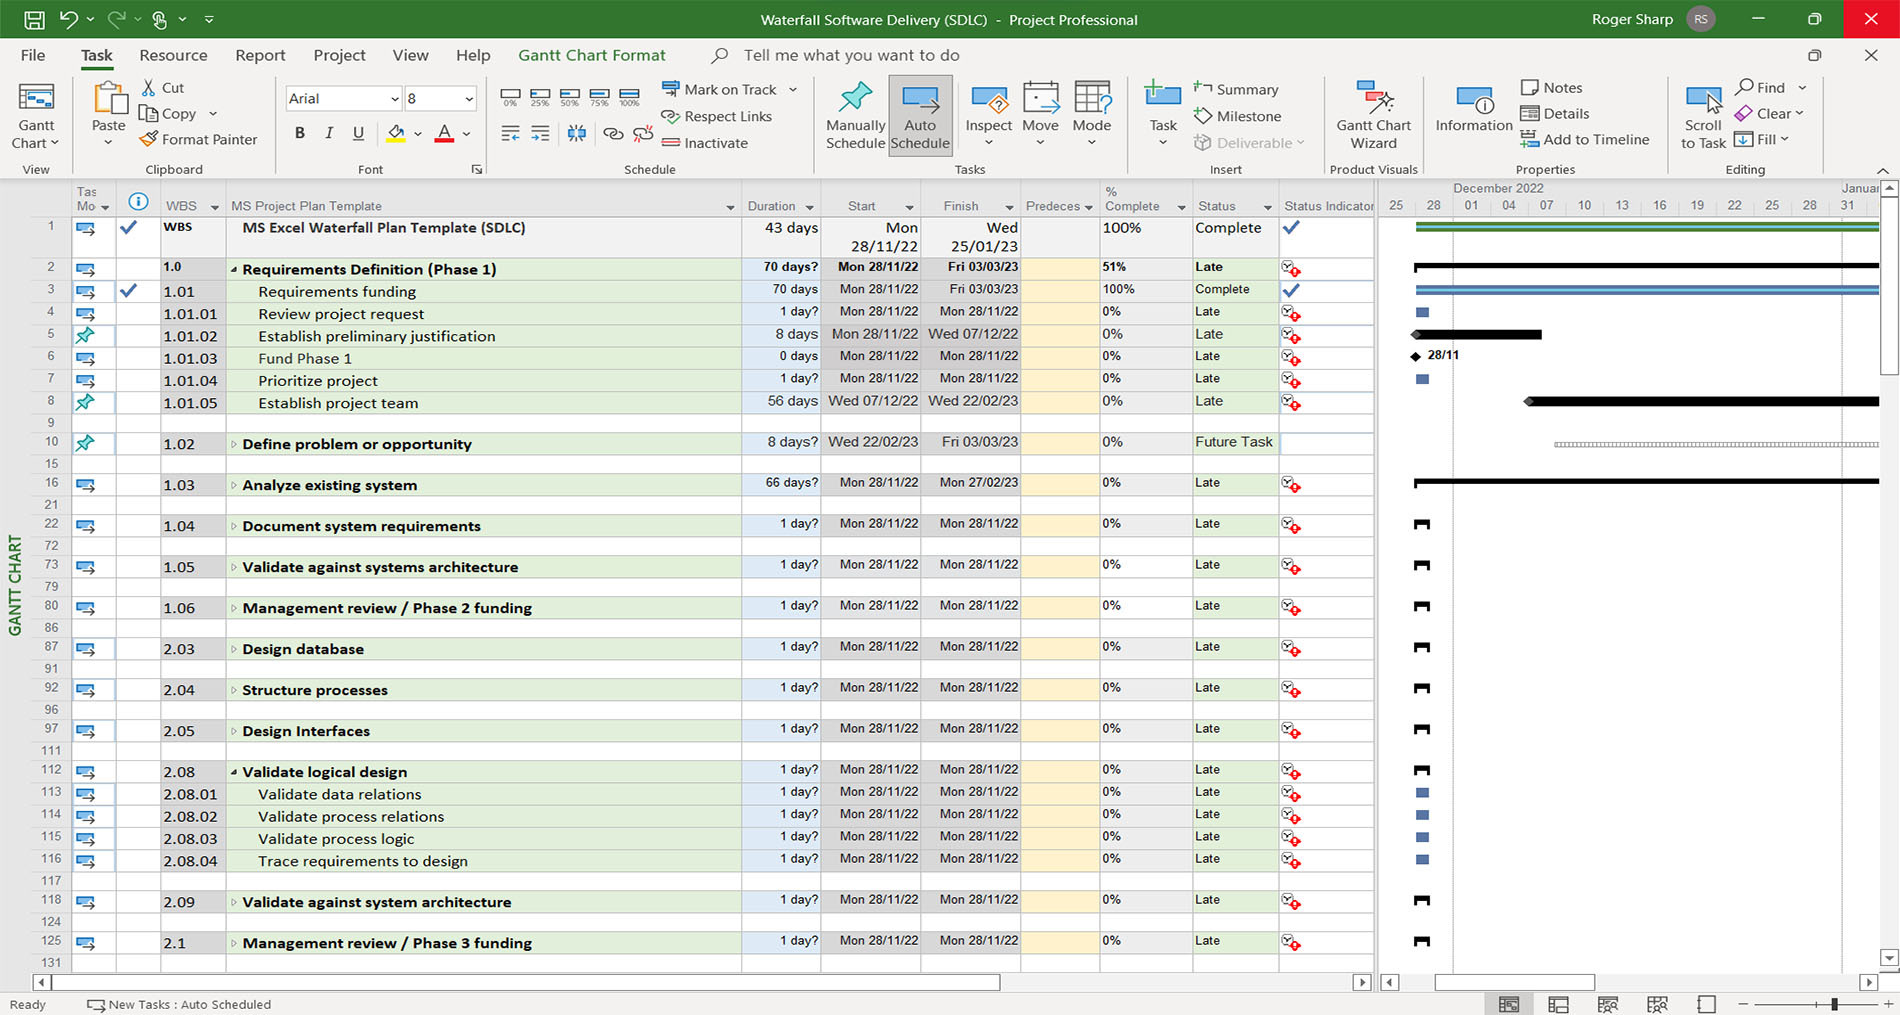
Task: Click the Details button
Action: [1555, 114]
